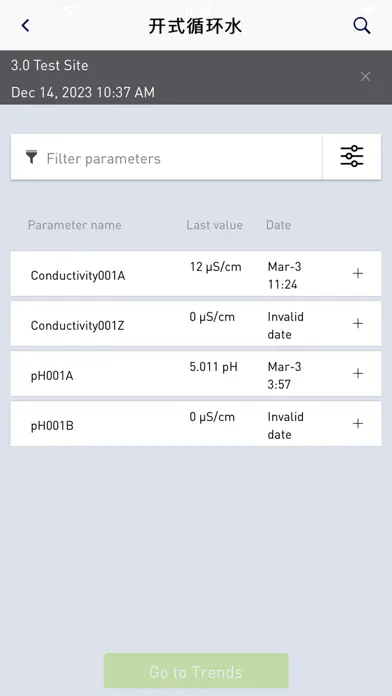Dismiss the 3.0 Test Site banner

click(365, 77)
